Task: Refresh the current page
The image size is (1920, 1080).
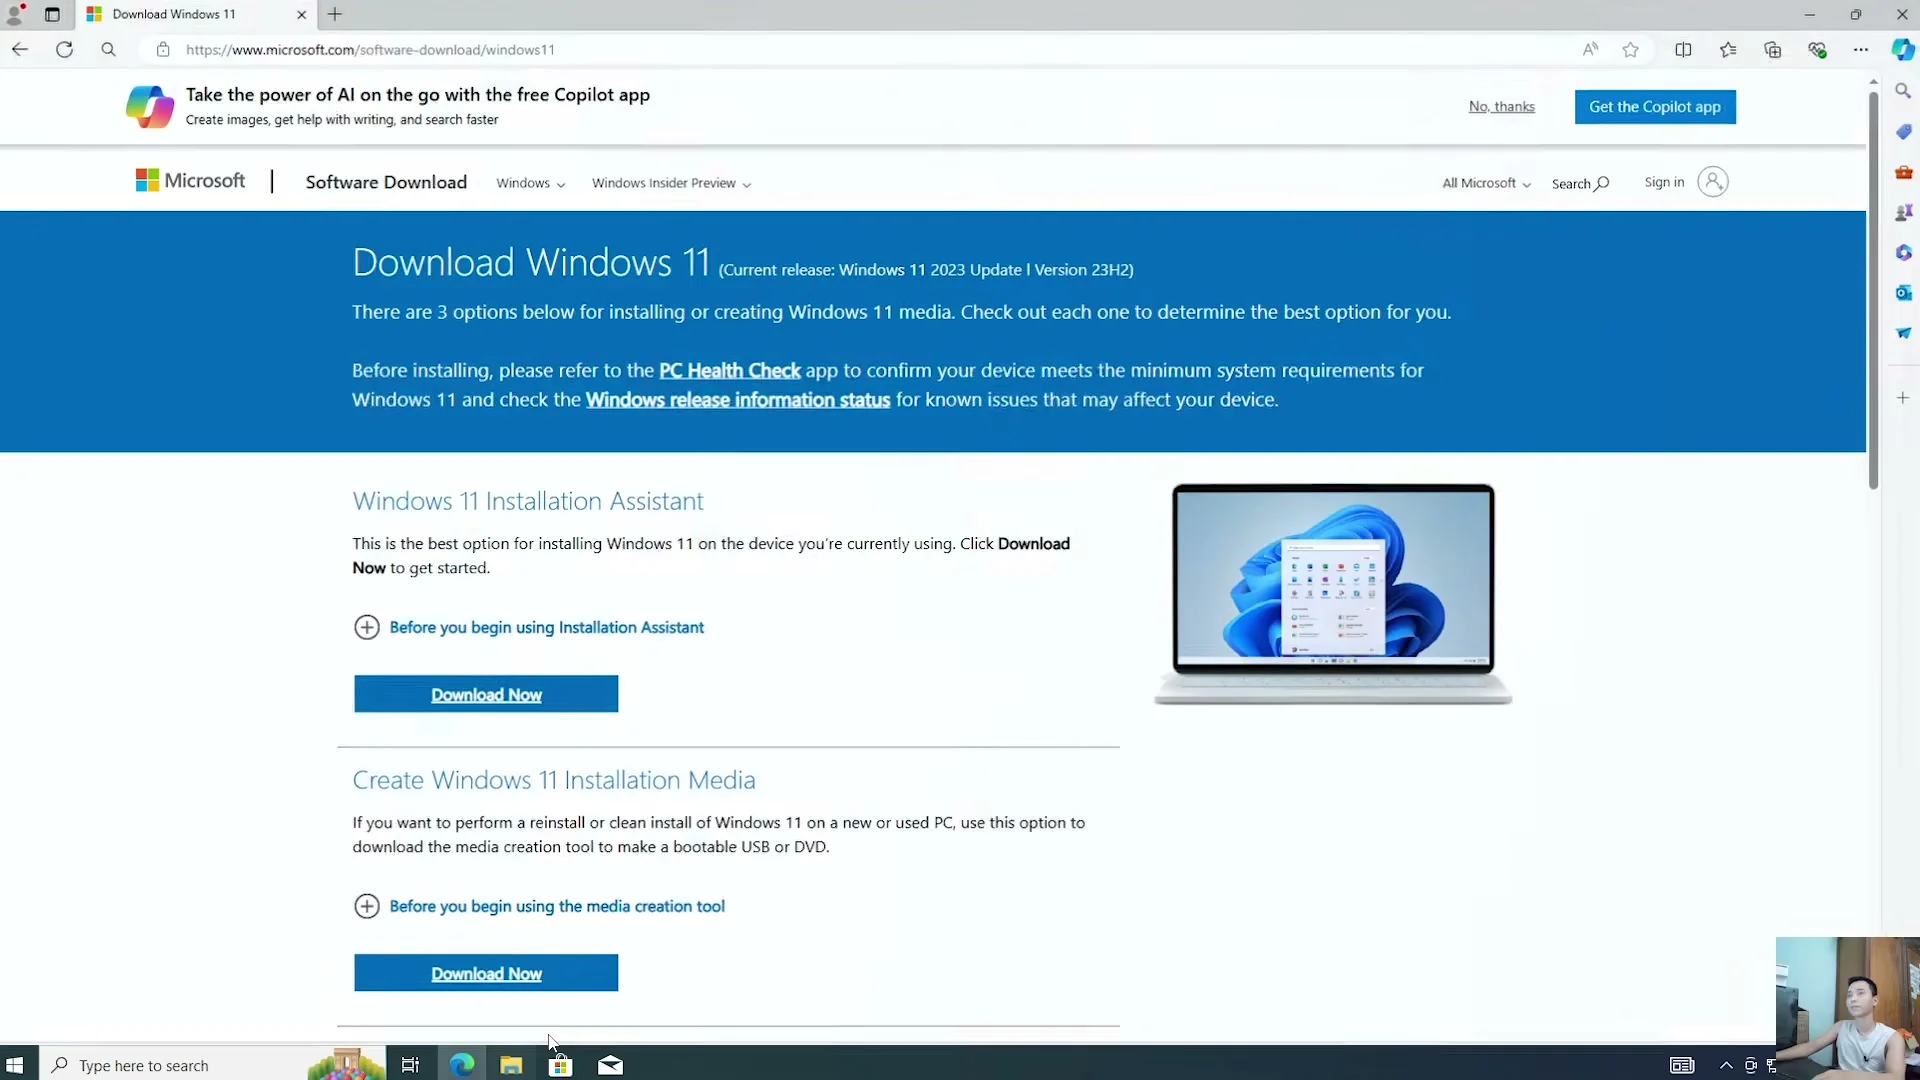Action: pyautogui.click(x=64, y=49)
